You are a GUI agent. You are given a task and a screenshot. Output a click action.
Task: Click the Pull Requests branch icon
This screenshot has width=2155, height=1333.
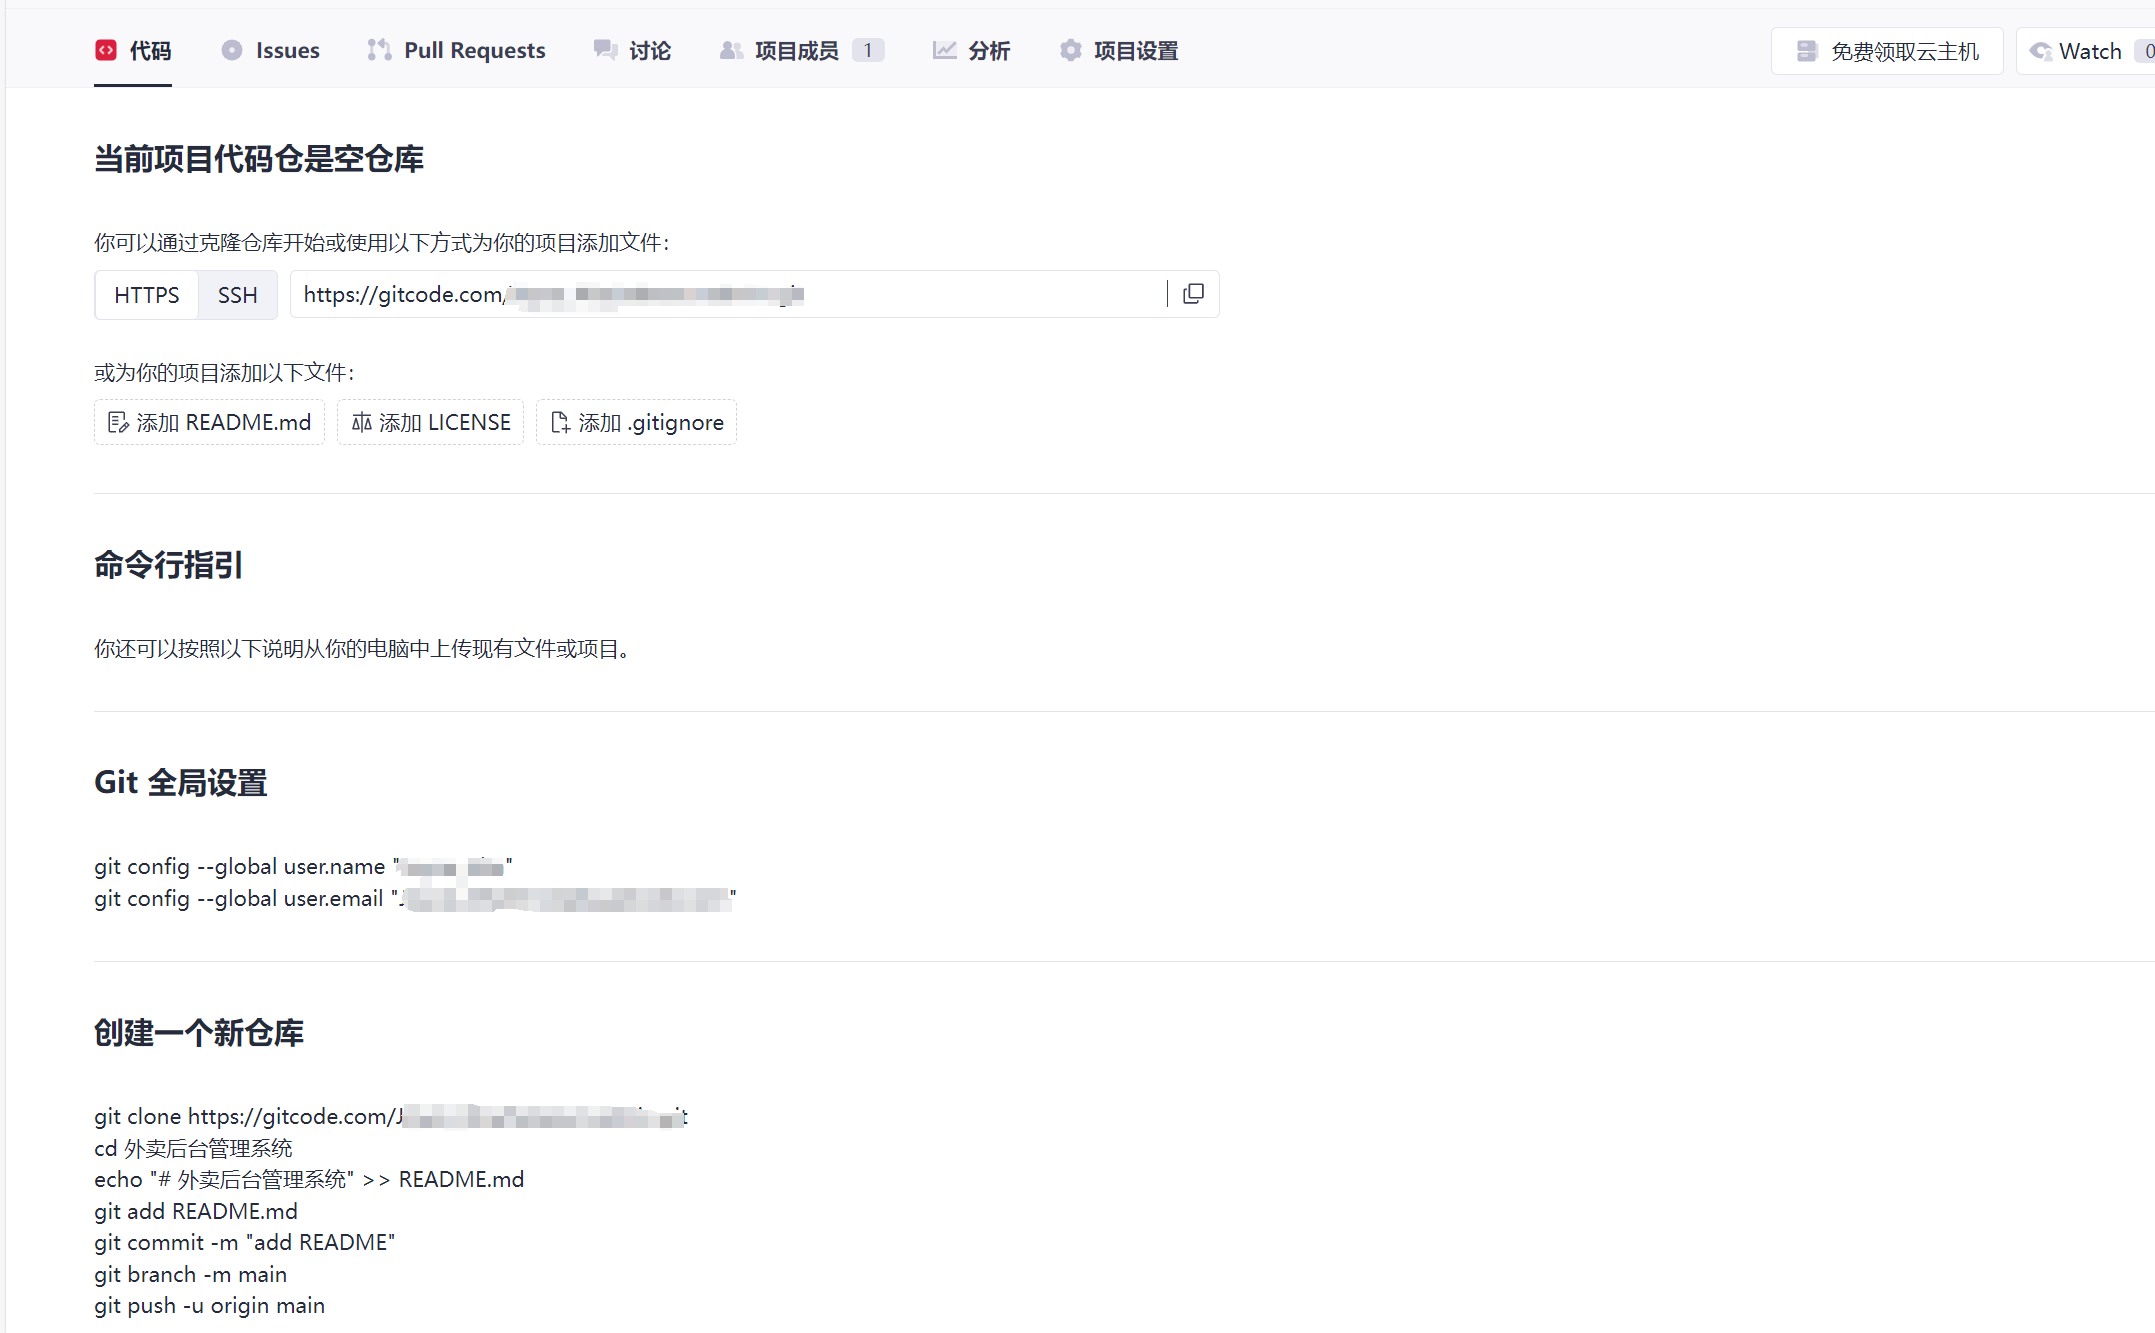(378, 50)
